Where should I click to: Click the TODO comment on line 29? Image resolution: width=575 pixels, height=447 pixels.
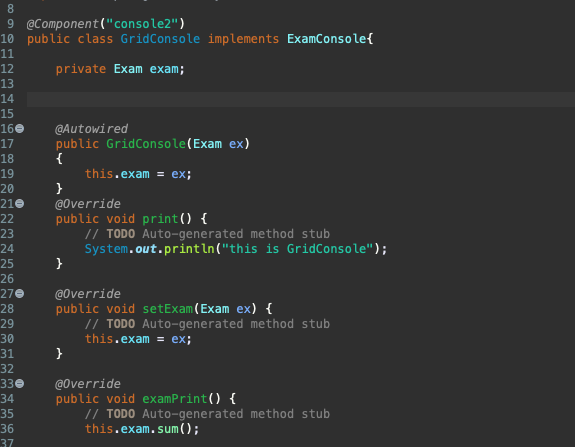[x=207, y=324]
